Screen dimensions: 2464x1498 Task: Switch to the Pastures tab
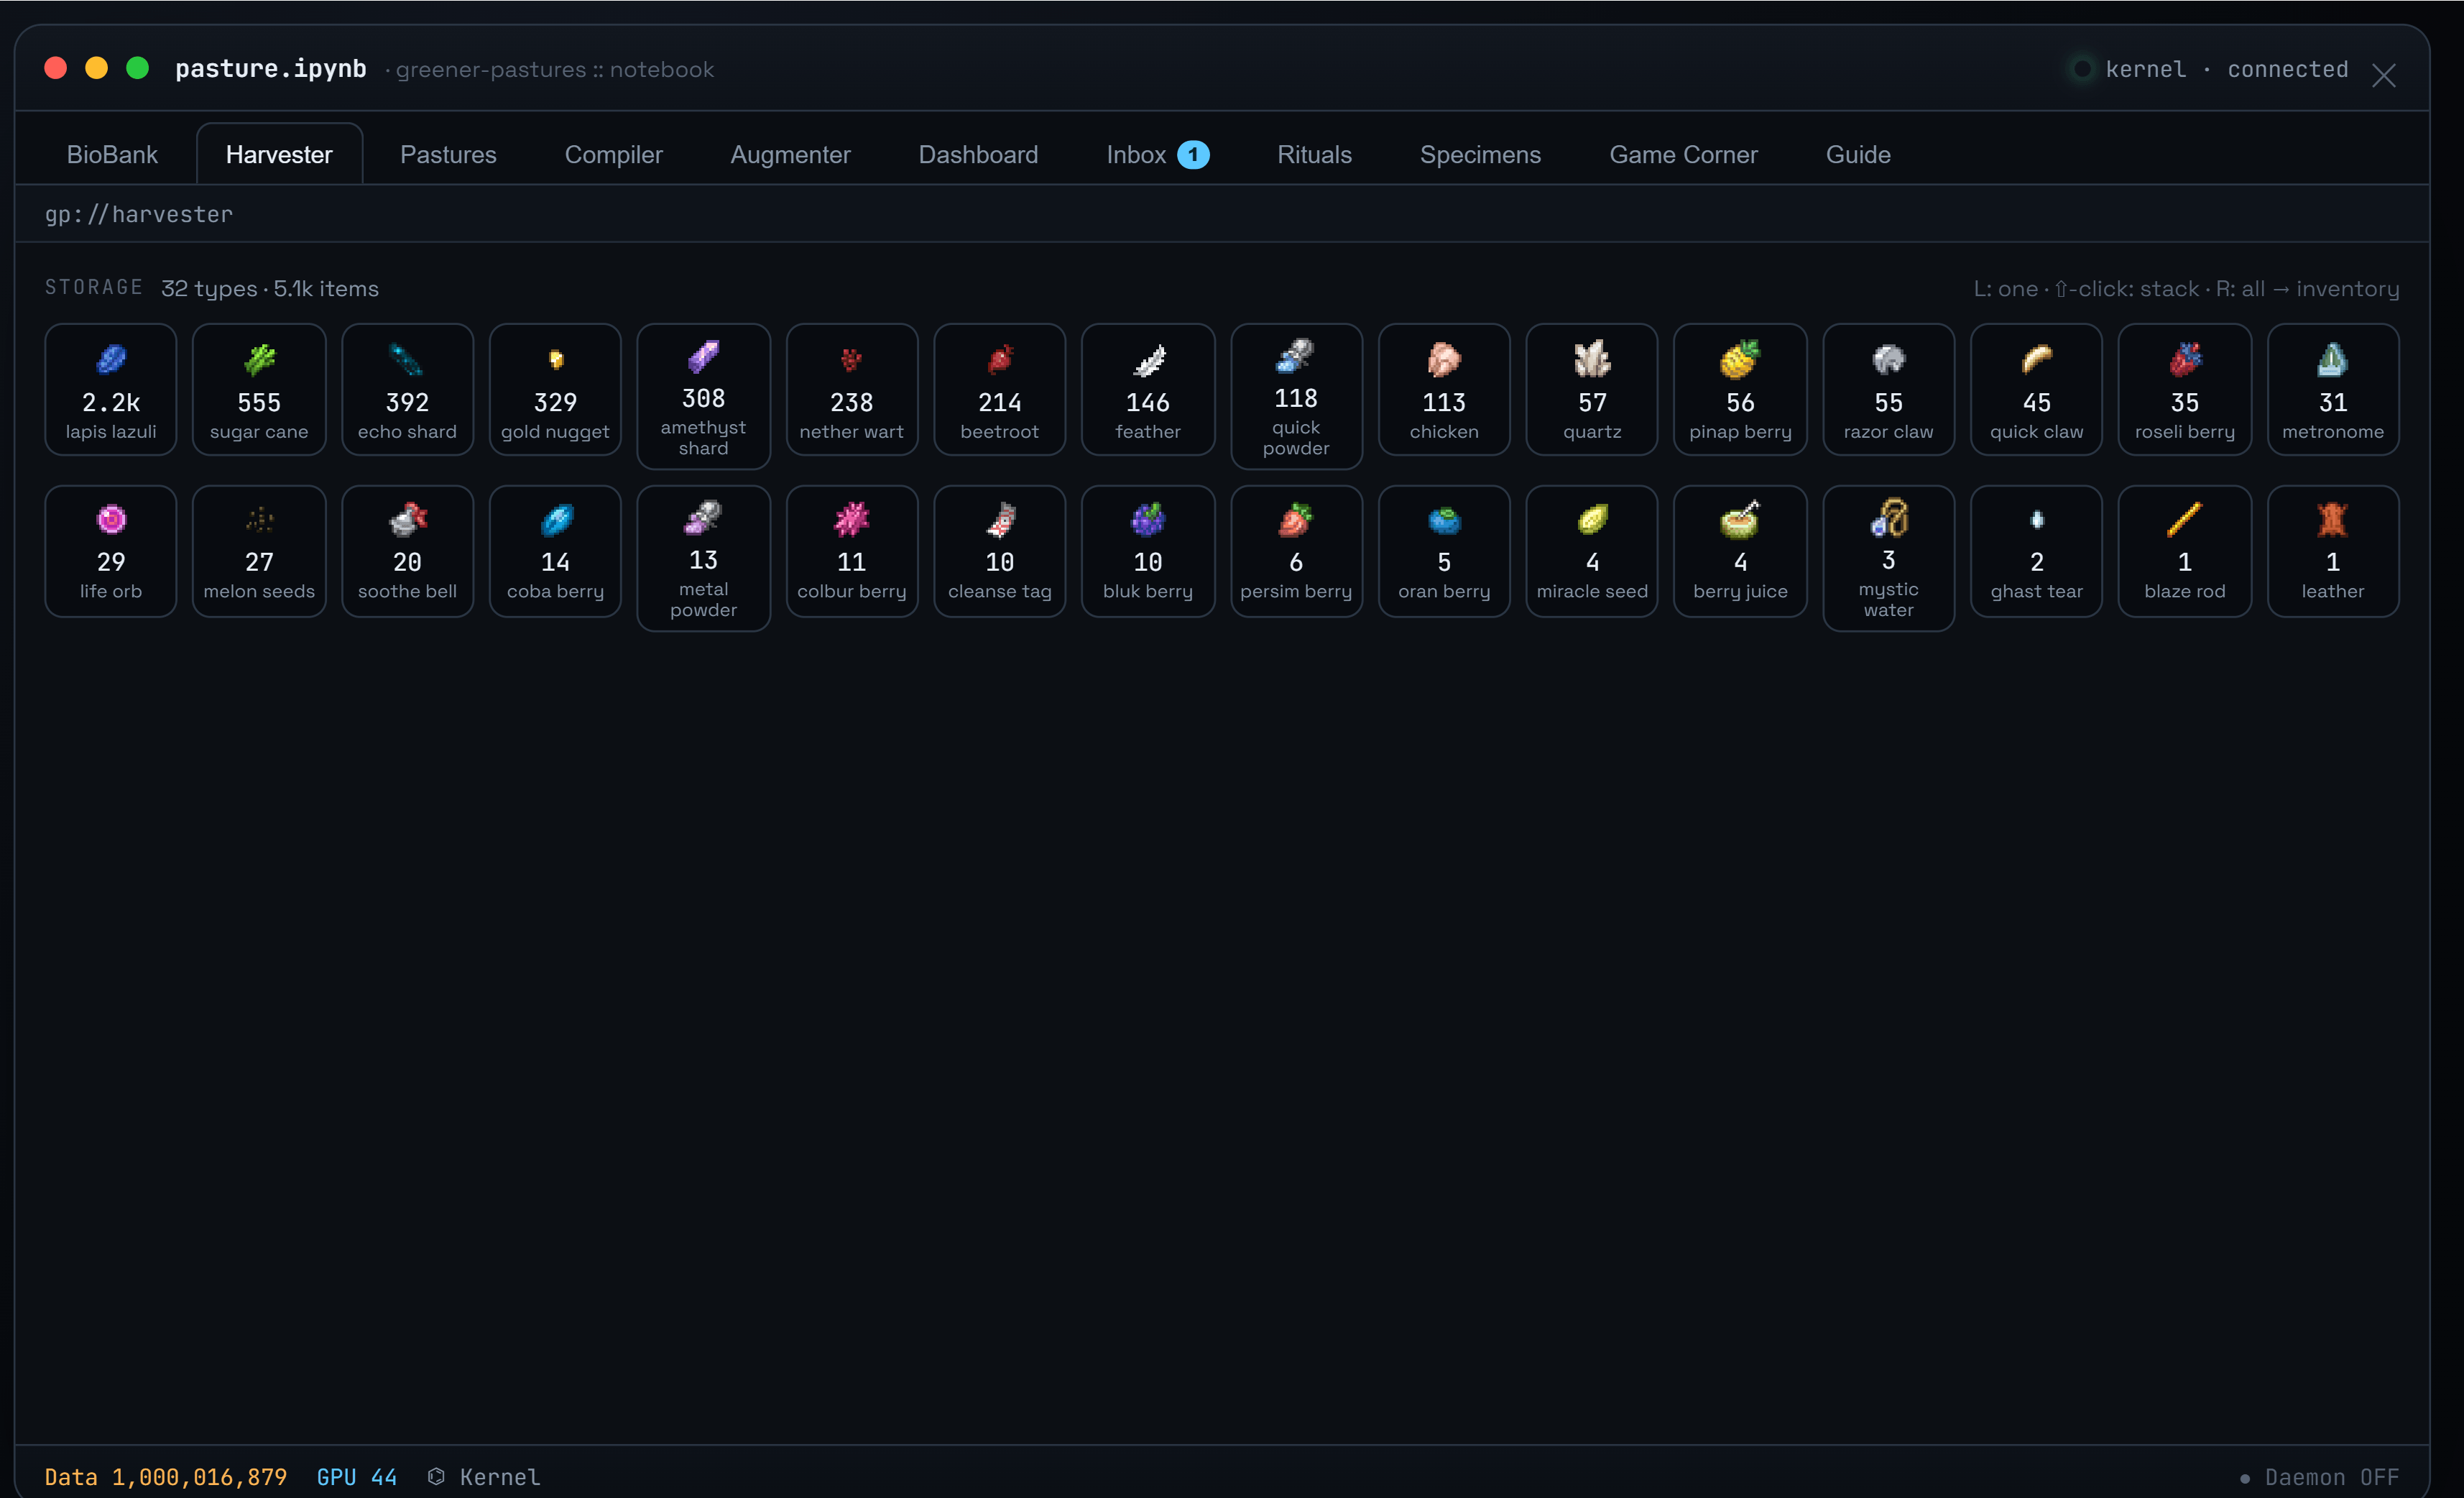tap(448, 154)
